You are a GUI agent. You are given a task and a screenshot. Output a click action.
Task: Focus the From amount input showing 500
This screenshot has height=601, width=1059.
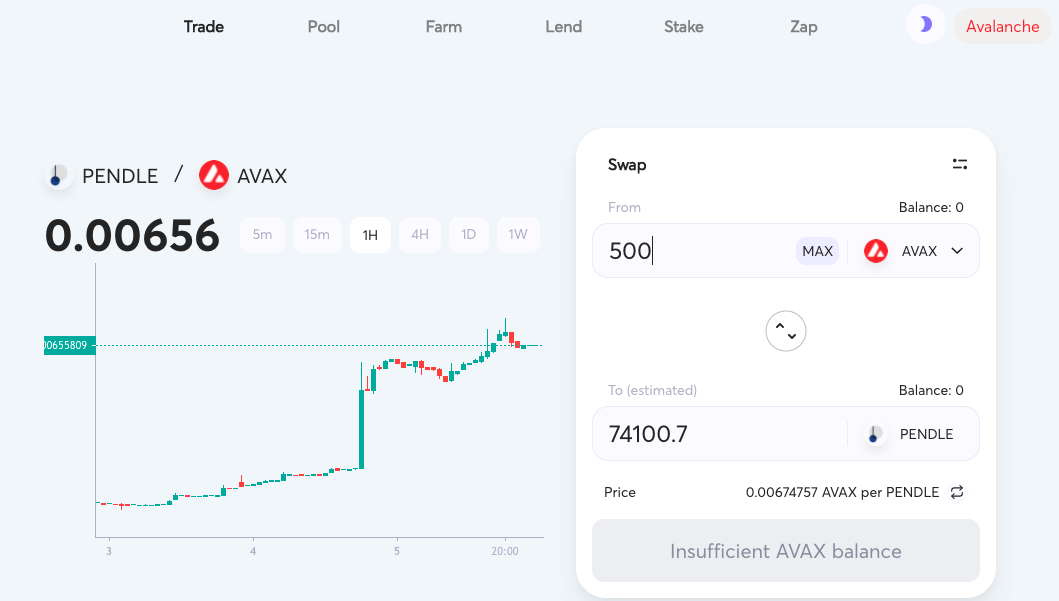tap(696, 251)
